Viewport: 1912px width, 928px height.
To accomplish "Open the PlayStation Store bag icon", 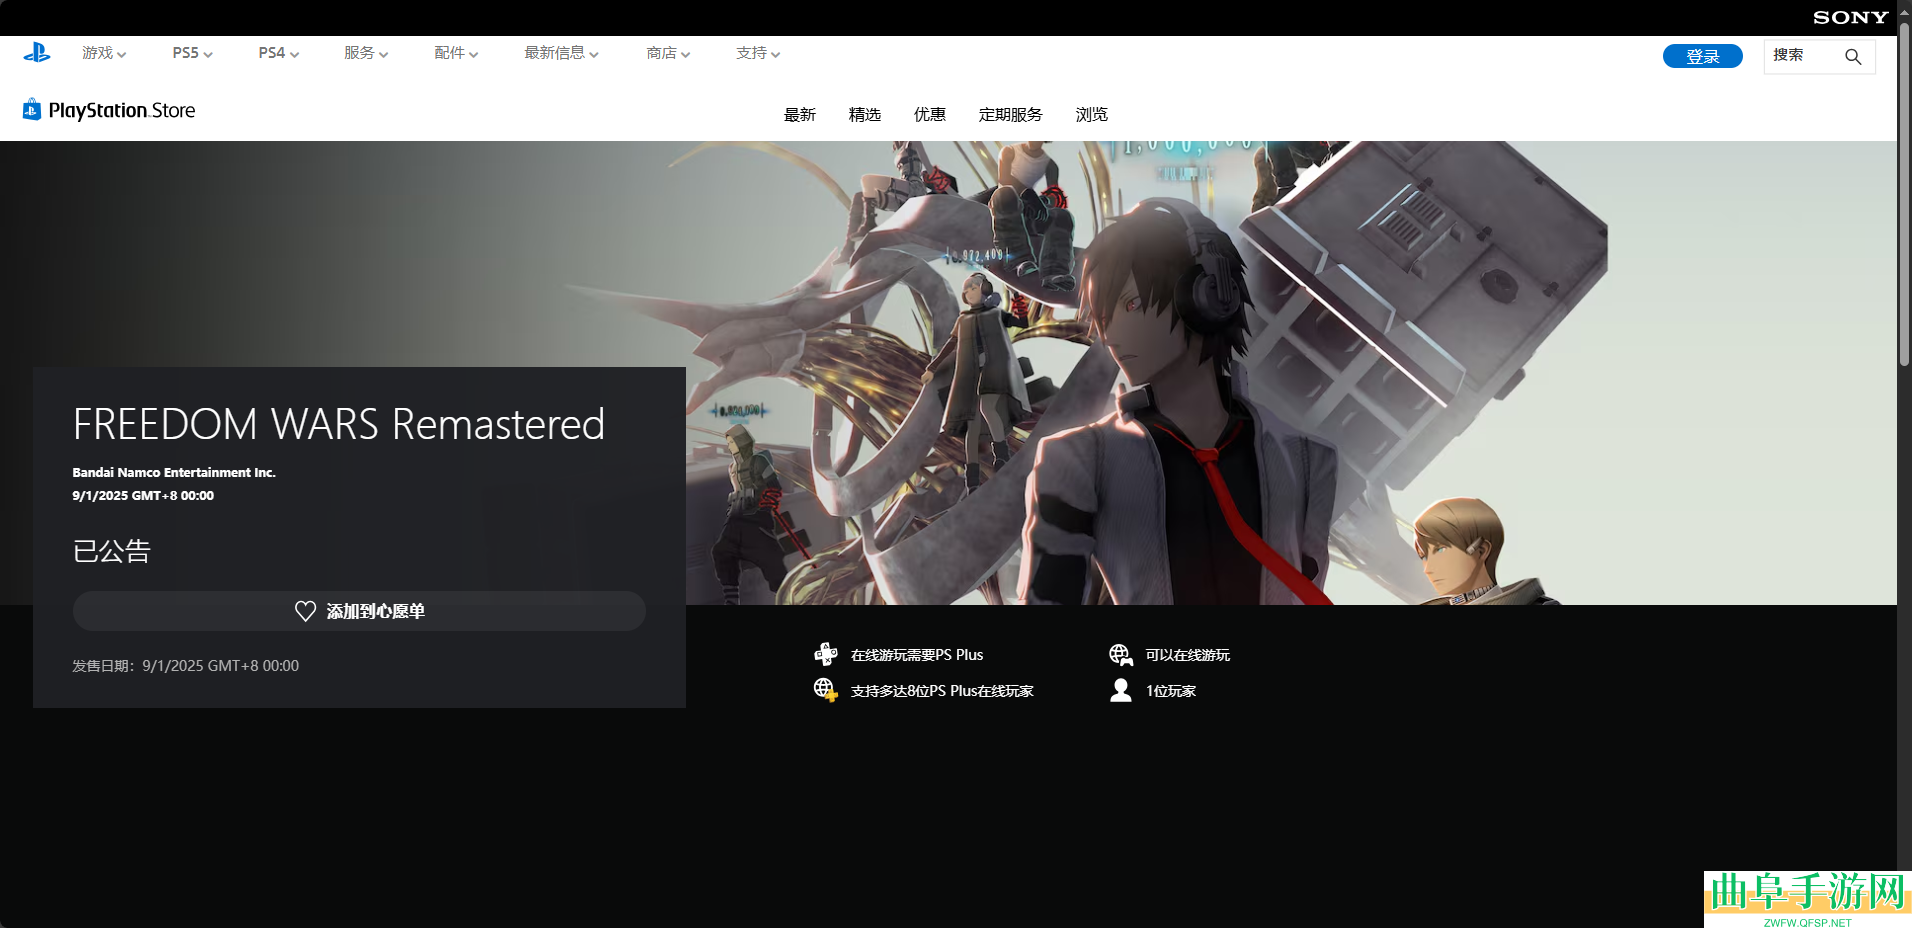I will coord(32,109).
